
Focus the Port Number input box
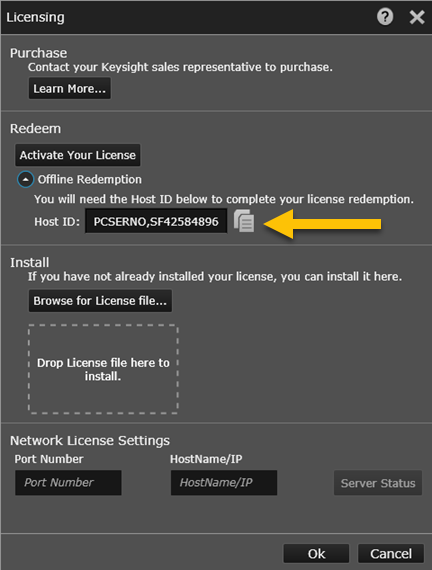(x=68, y=483)
